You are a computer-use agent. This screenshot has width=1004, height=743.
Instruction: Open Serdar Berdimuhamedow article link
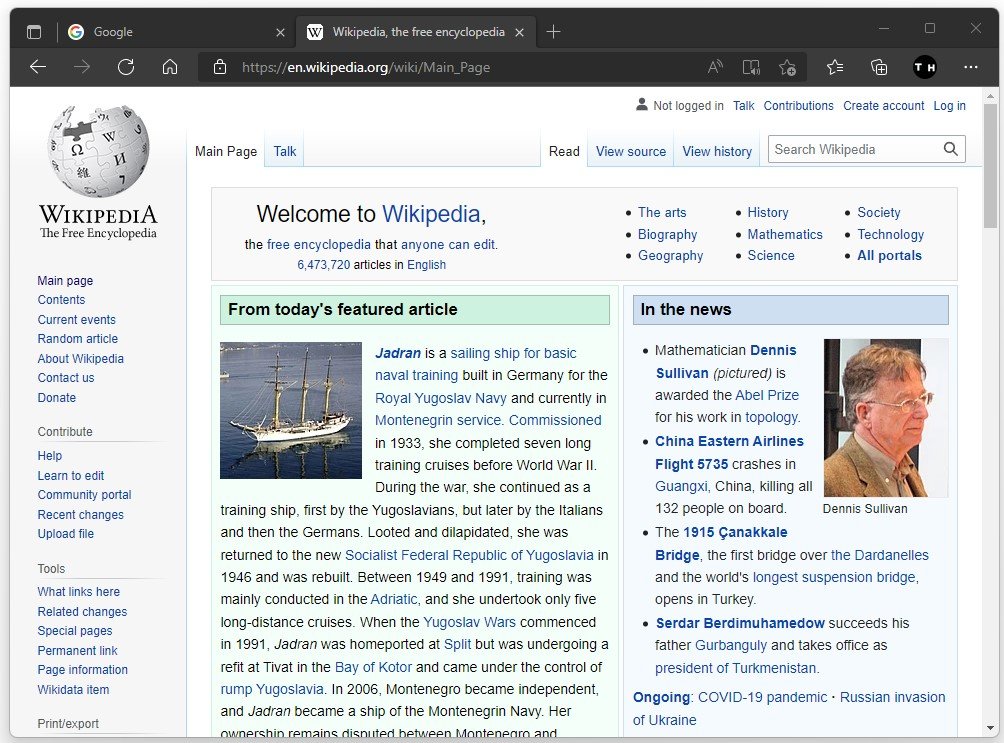(x=740, y=623)
